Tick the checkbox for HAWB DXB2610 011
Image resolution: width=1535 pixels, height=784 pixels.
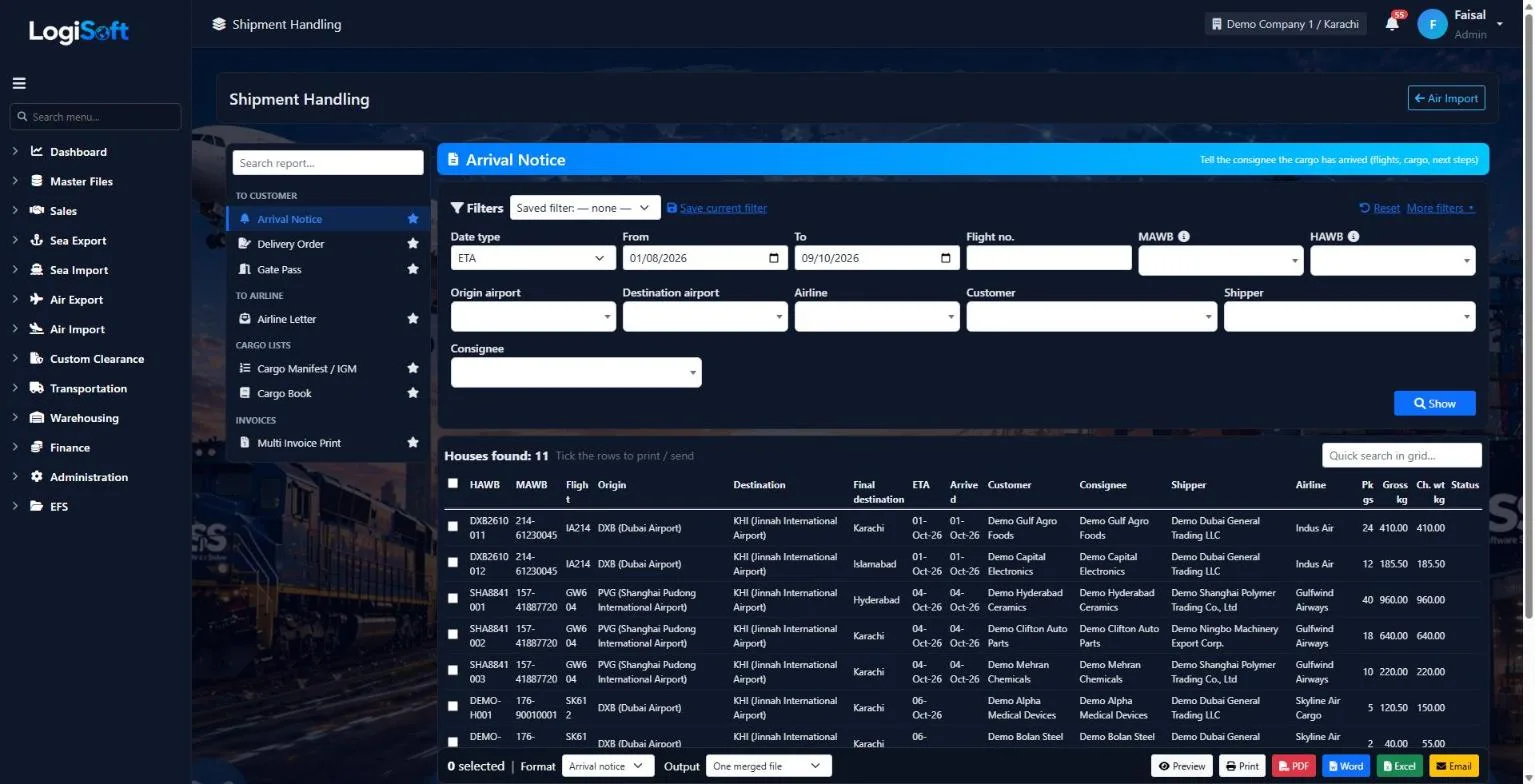click(x=453, y=527)
